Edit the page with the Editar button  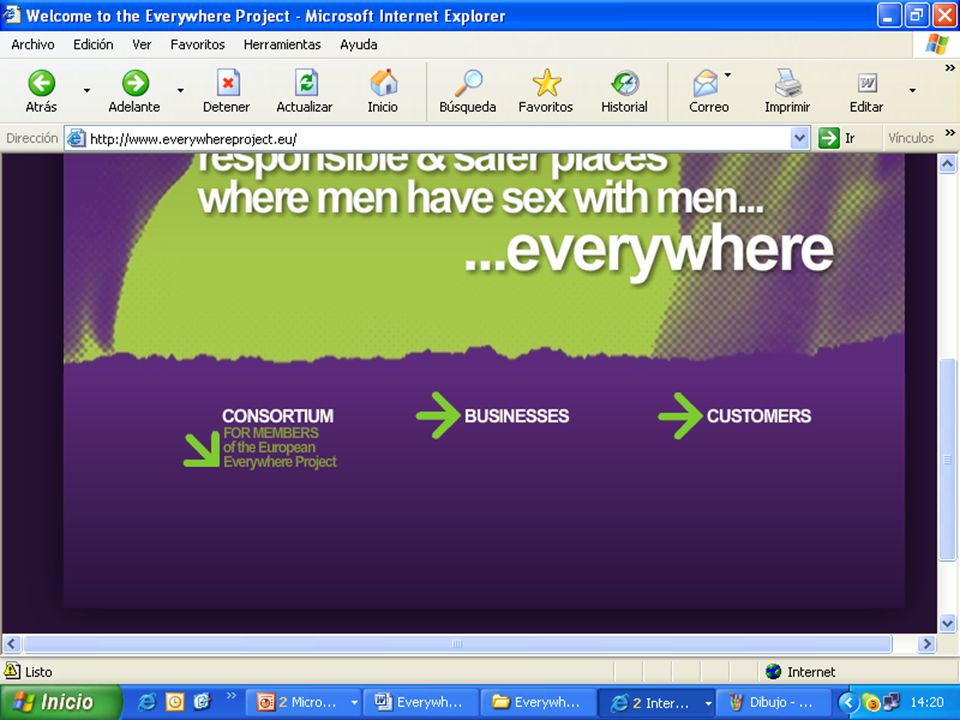866,91
